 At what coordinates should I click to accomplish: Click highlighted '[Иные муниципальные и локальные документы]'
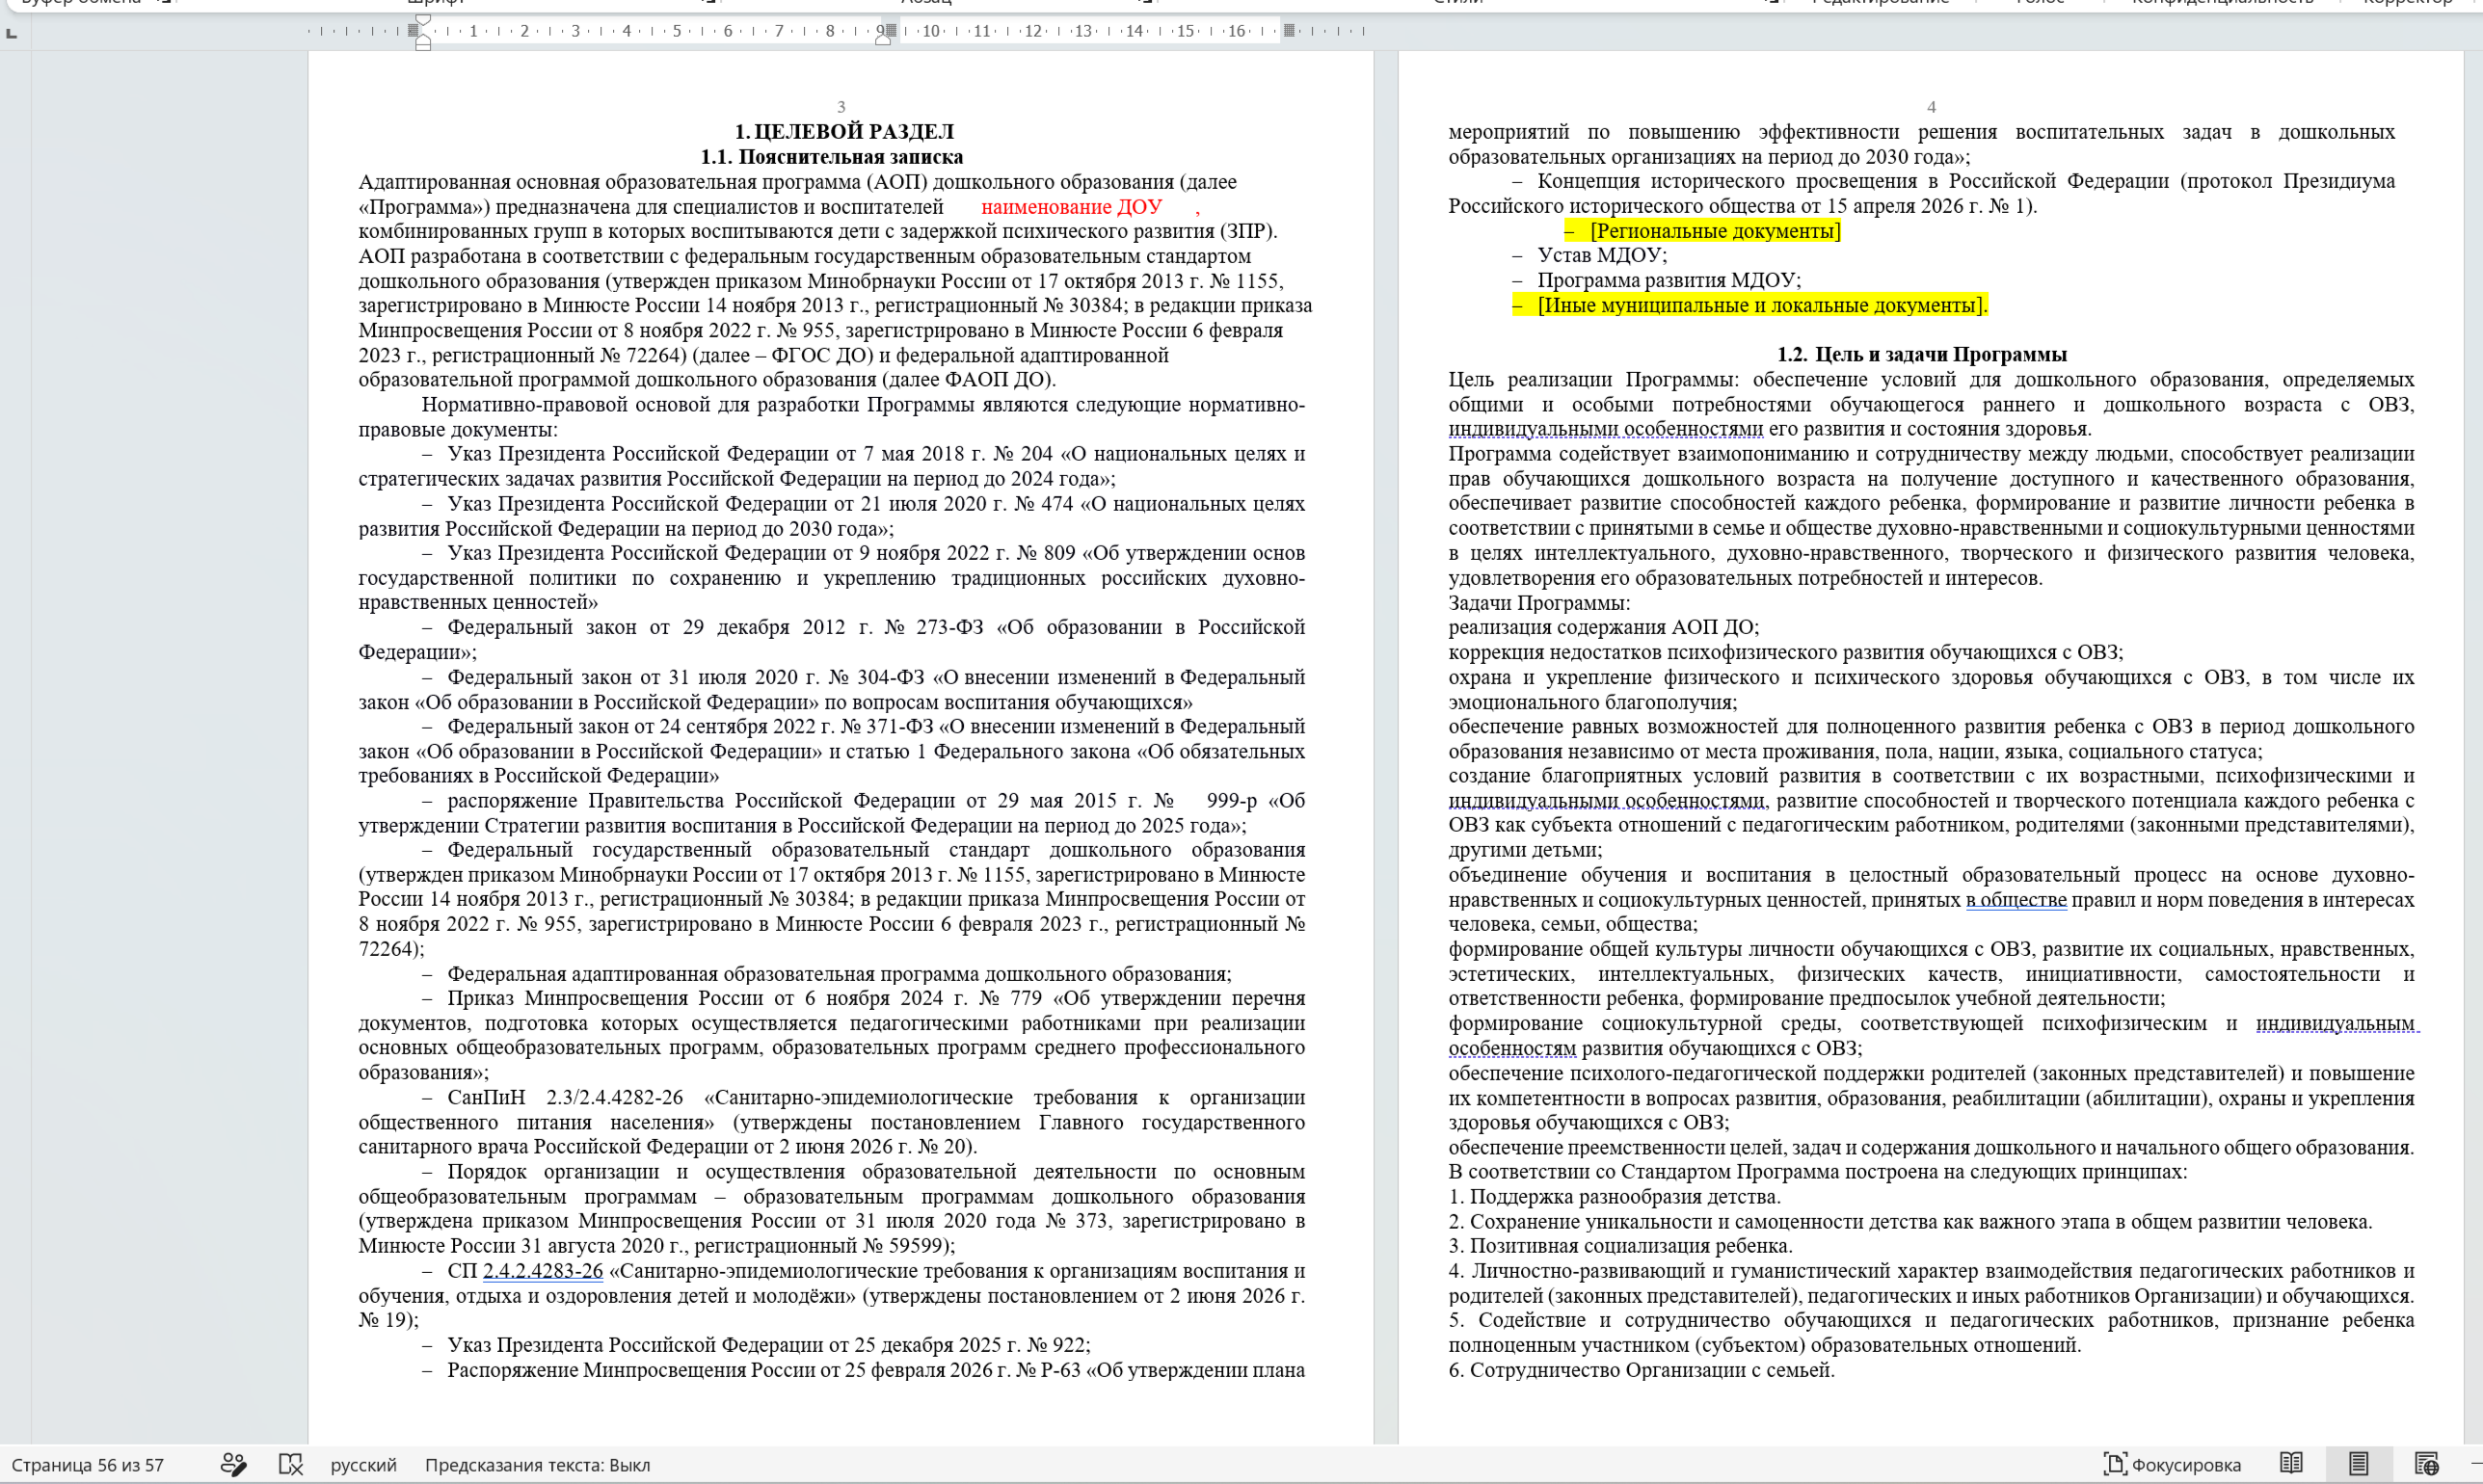(x=1762, y=305)
